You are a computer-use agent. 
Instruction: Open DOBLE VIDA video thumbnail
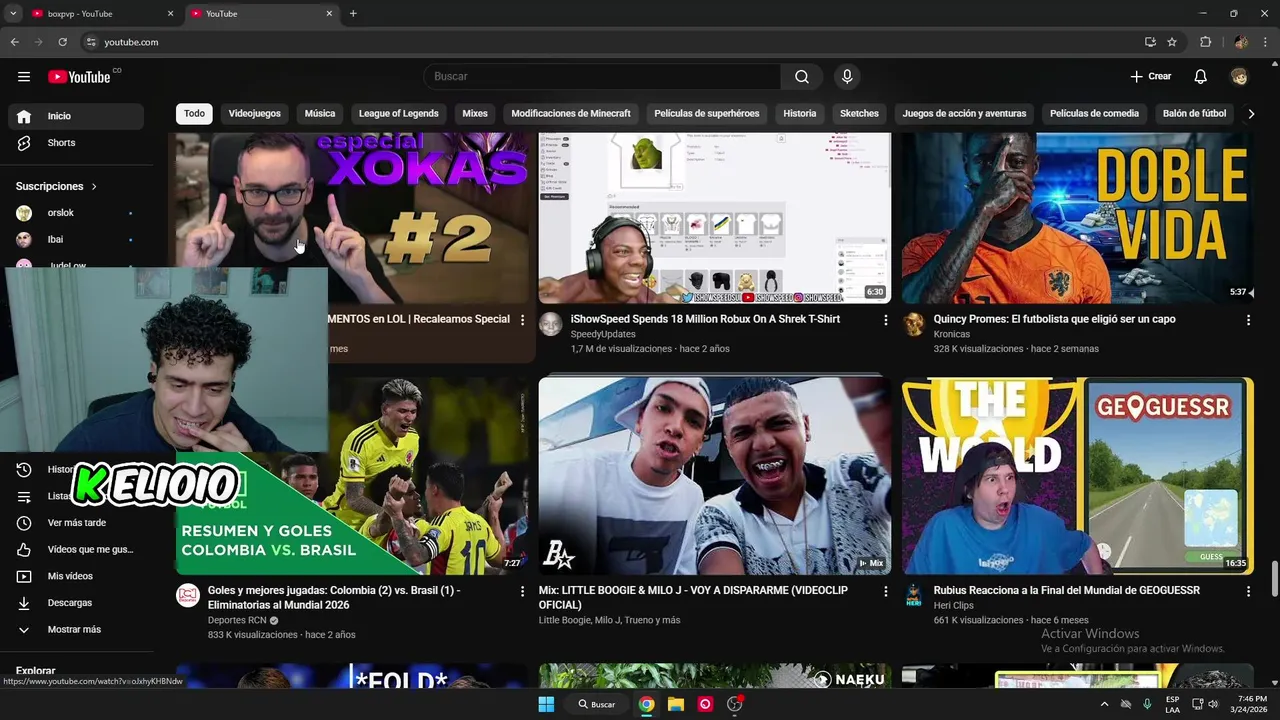pyautogui.click(x=1077, y=218)
